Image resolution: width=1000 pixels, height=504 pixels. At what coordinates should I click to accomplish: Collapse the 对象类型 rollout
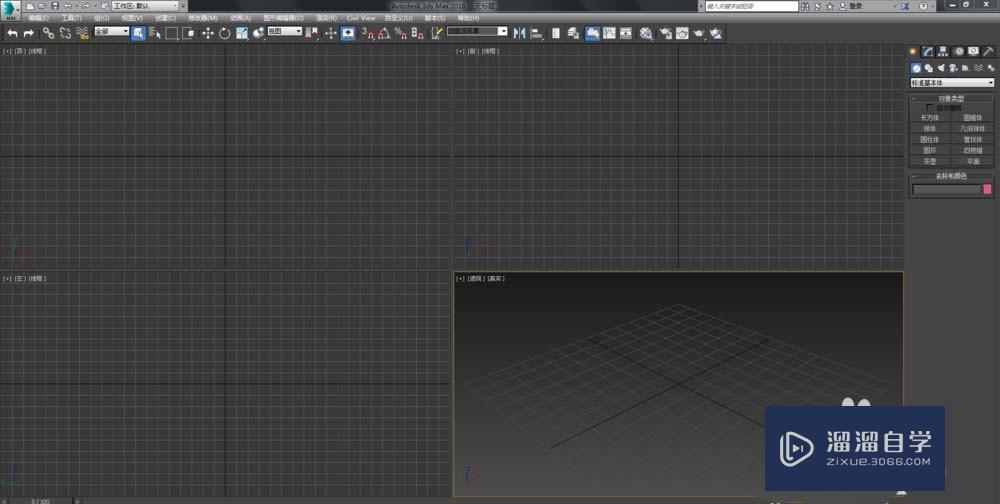952,98
